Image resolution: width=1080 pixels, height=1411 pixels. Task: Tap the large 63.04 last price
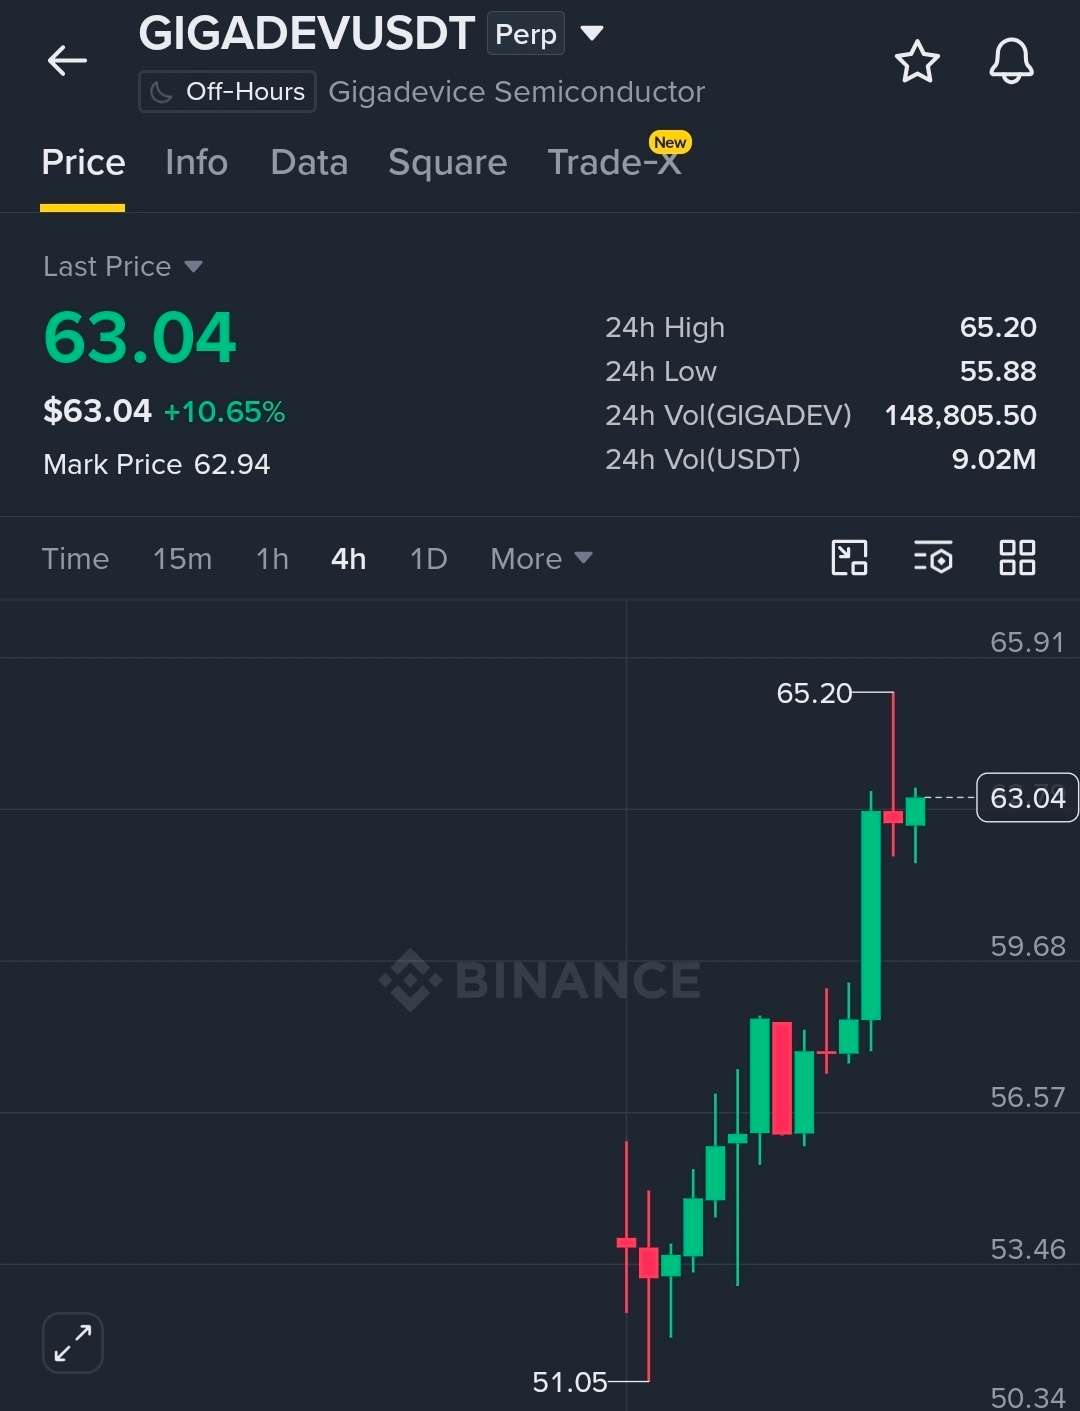click(140, 337)
